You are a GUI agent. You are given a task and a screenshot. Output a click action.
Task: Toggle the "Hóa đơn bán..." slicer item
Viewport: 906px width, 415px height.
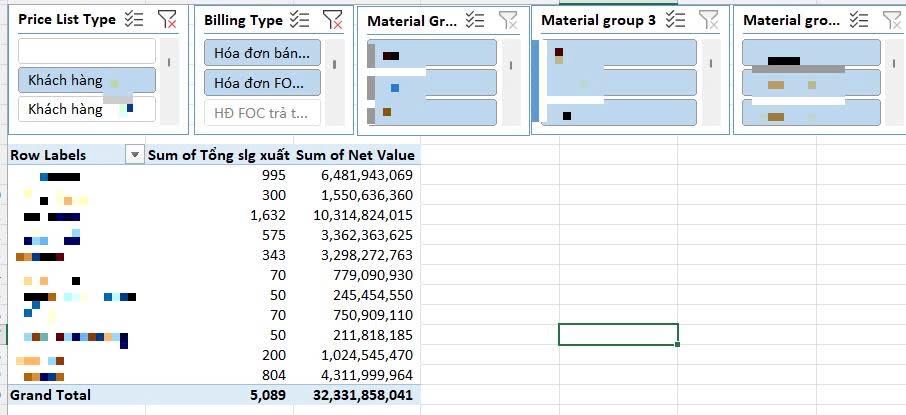tap(262, 54)
